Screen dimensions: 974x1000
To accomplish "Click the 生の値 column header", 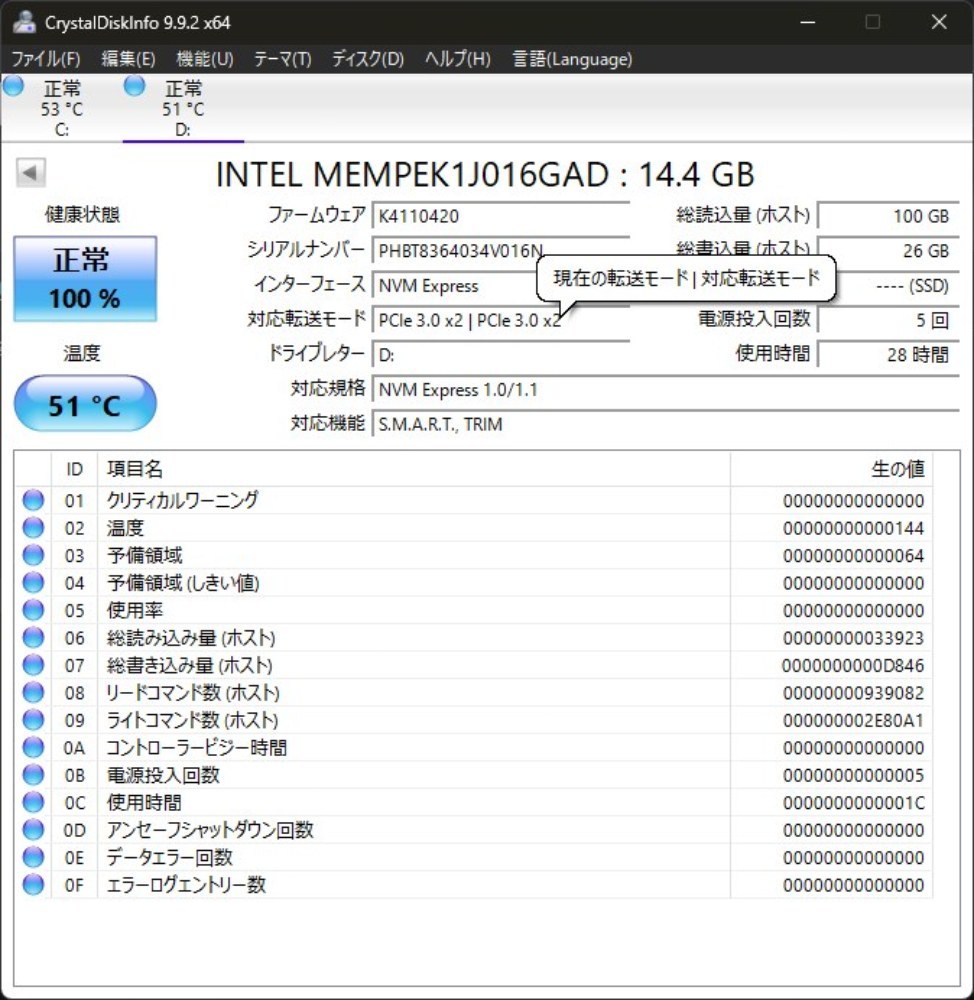I will coord(831,469).
